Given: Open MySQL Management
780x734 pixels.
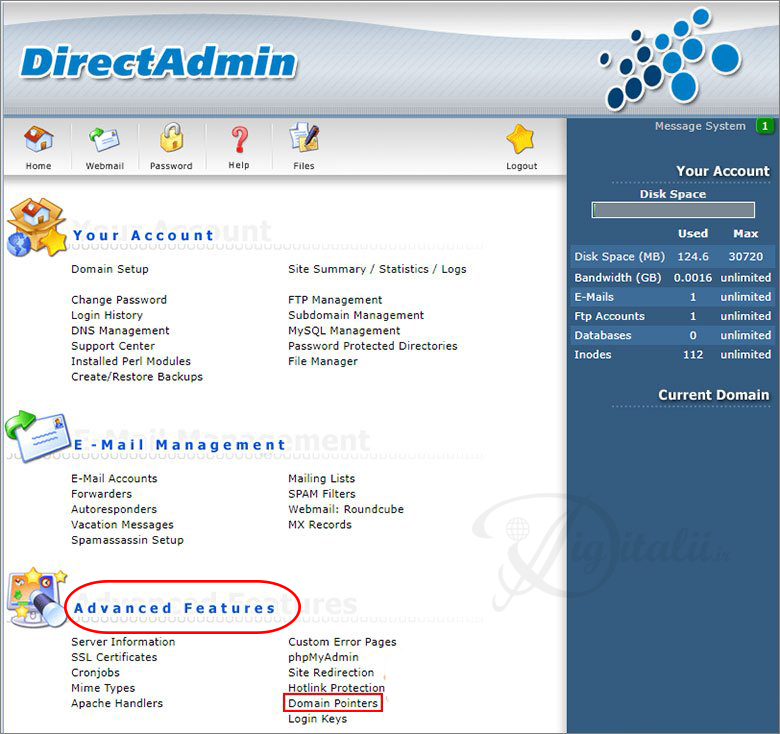Looking at the screenshot, I should point(344,331).
